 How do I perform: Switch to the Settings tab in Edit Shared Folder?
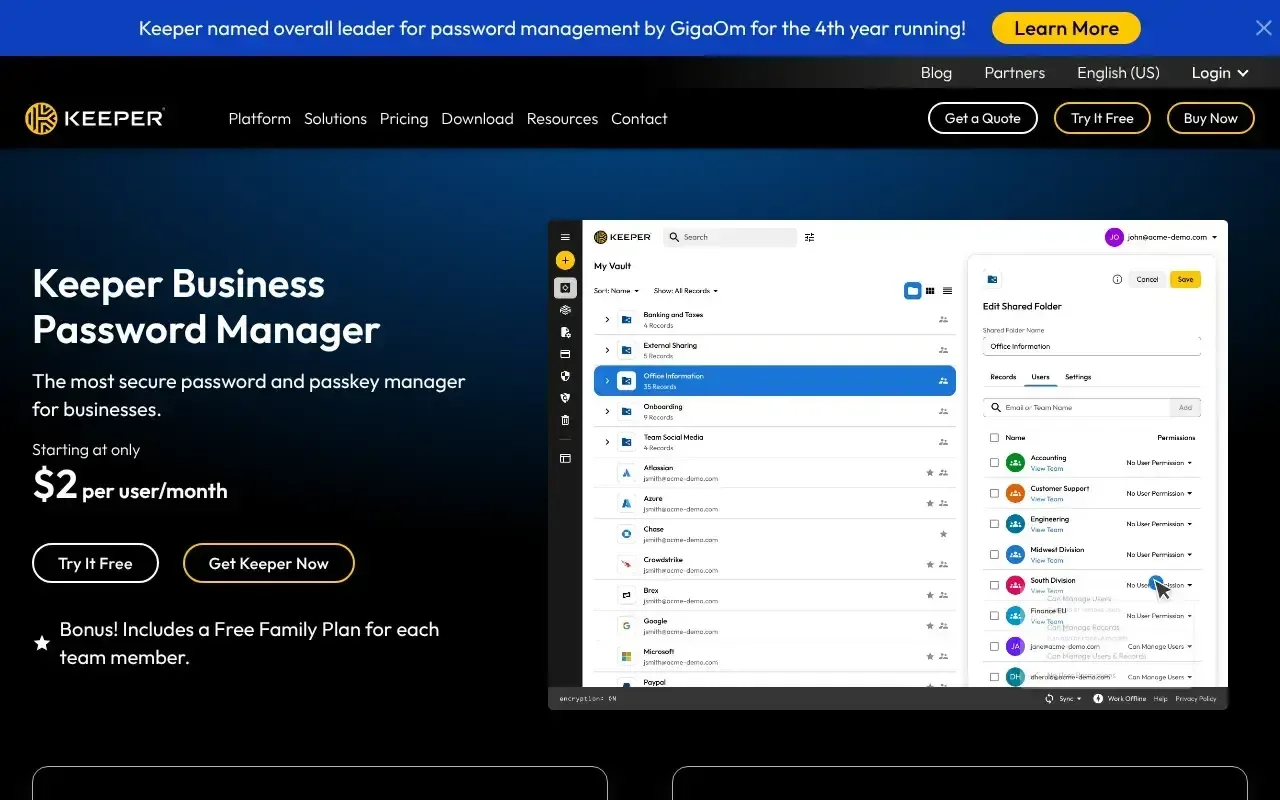[x=1077, y=377]
